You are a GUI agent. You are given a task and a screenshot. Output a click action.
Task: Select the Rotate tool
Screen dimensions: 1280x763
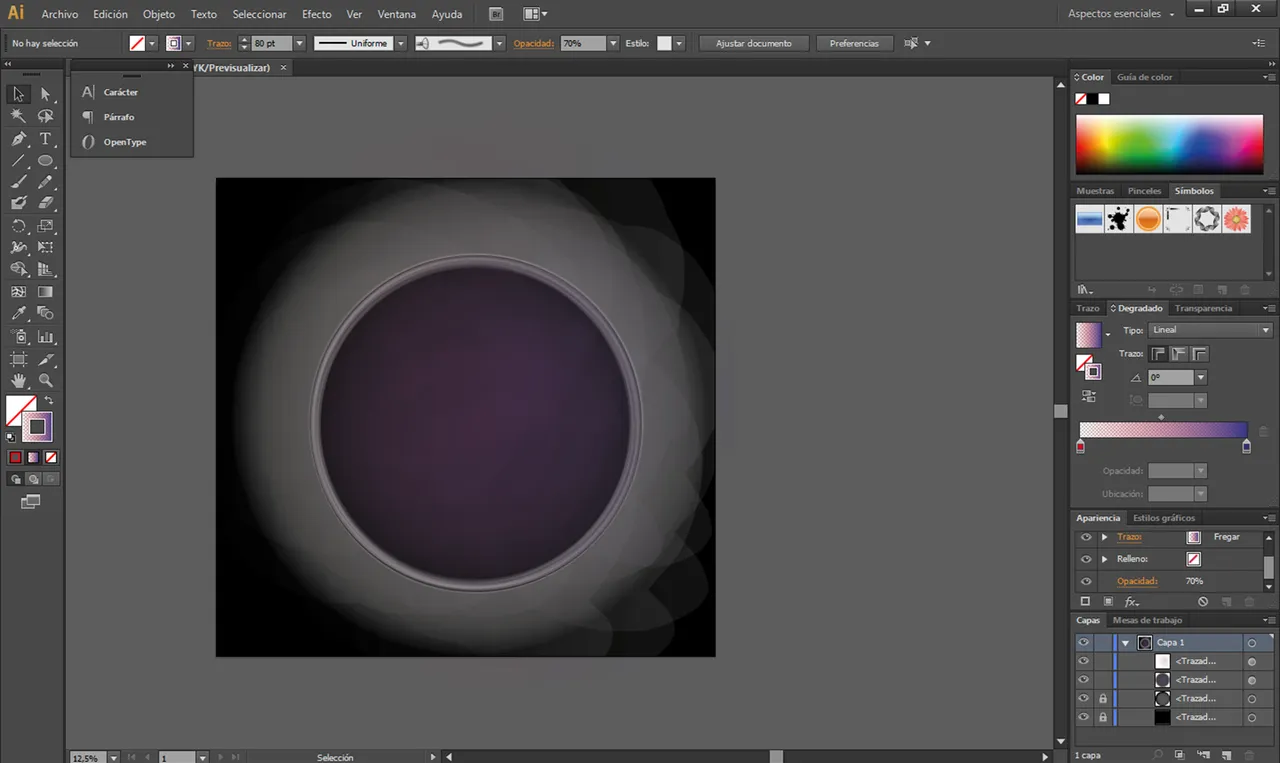coord(18,226)
